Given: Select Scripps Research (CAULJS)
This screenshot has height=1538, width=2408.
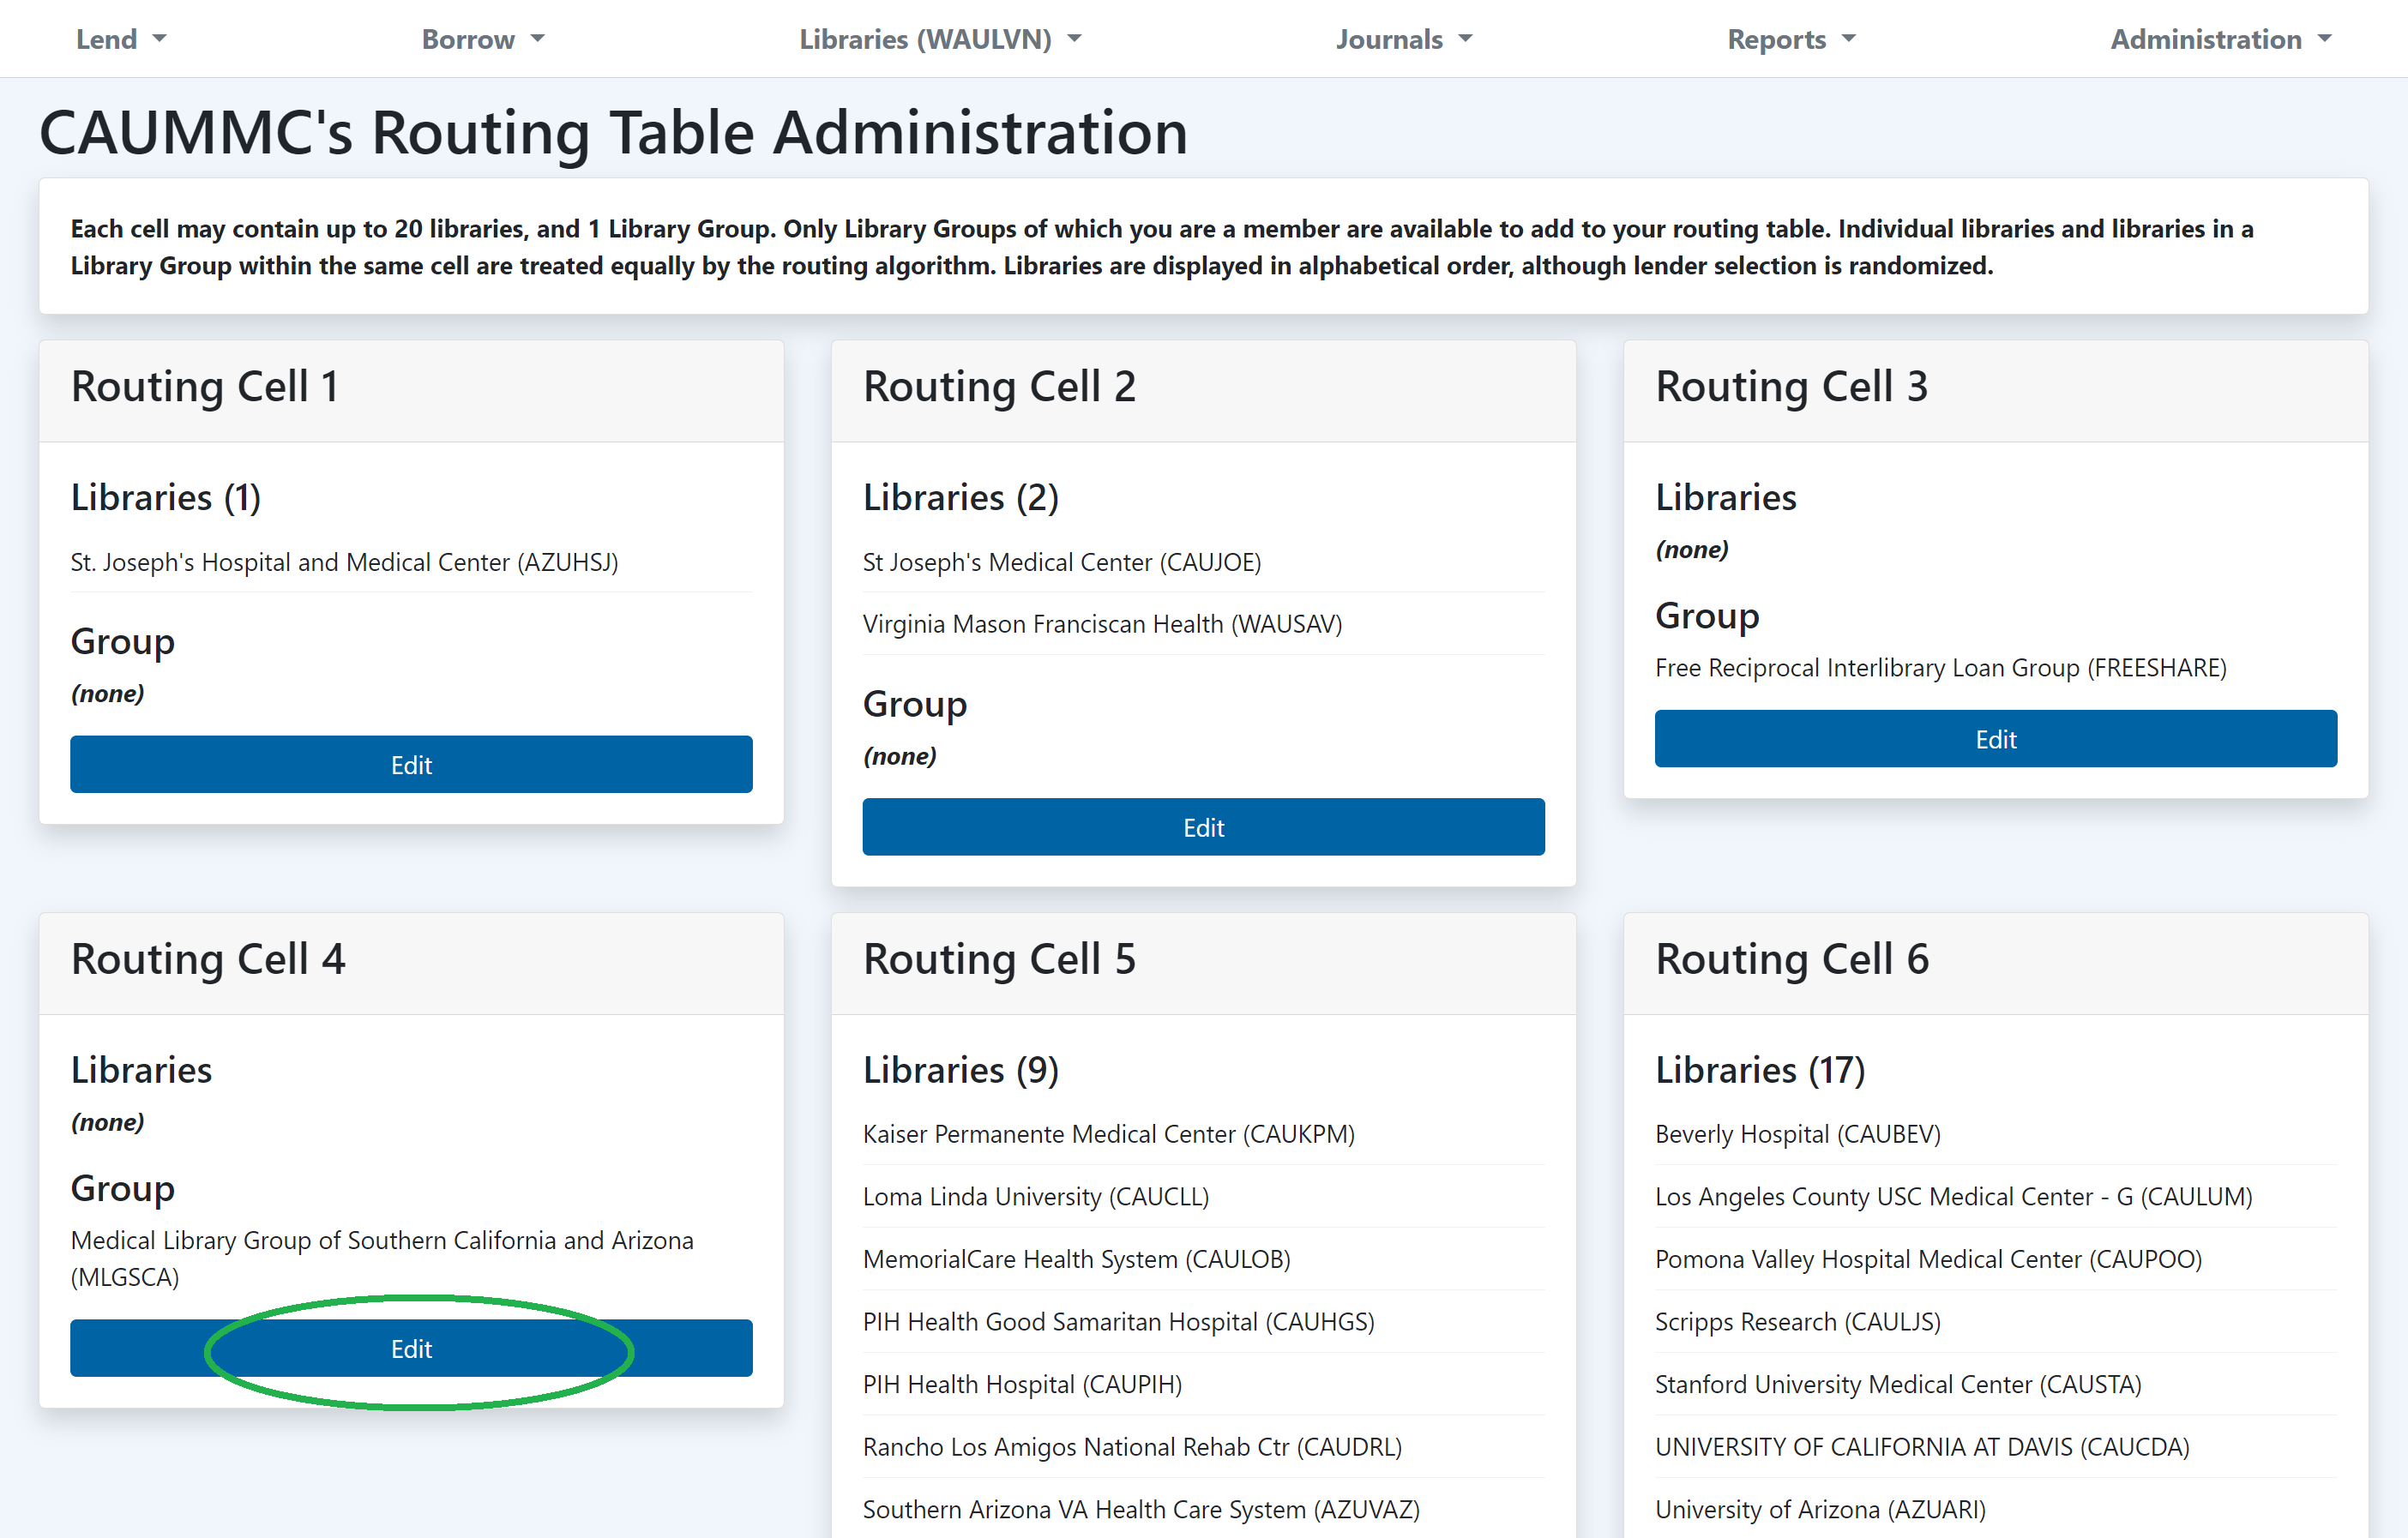Looking at the screenshot, I should coord(1797,1321).
